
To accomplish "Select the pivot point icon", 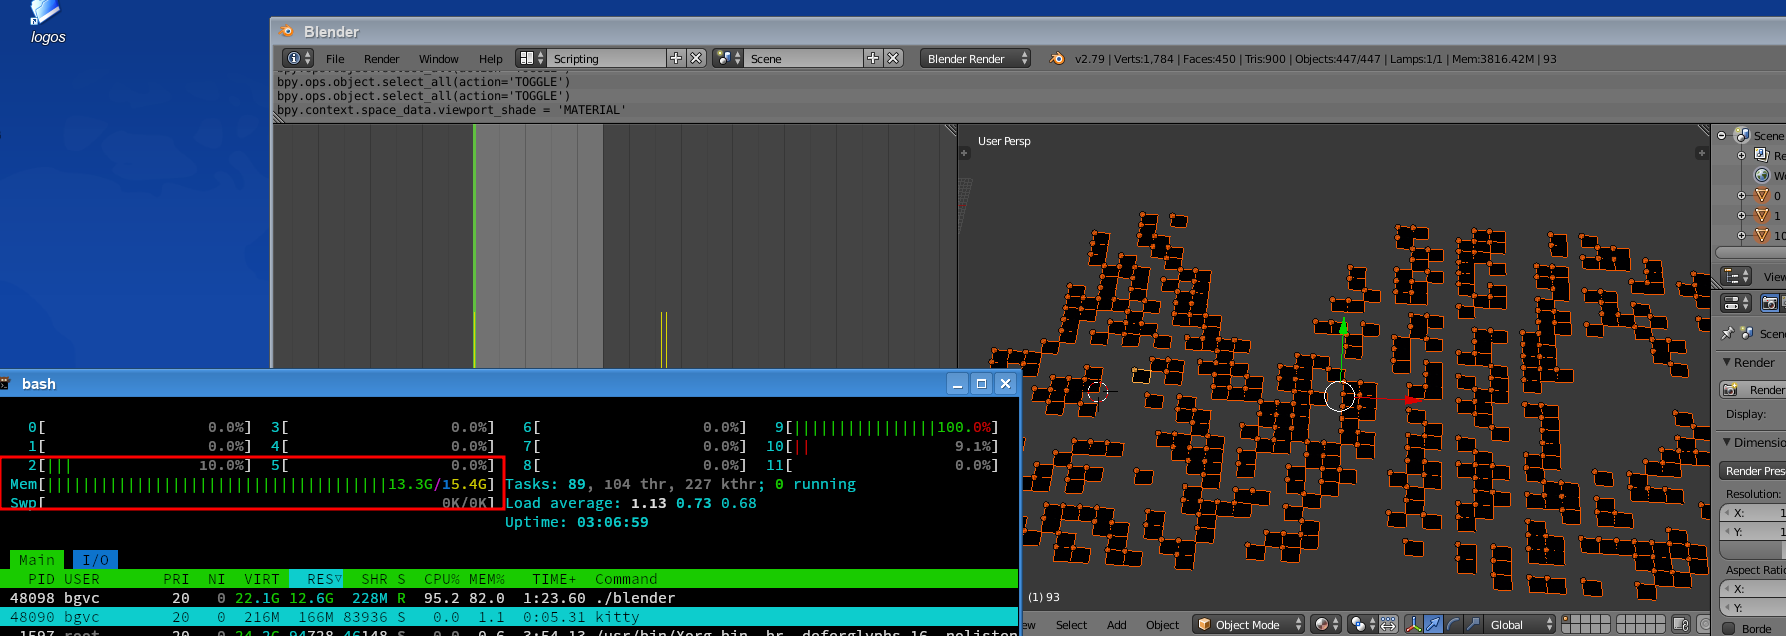I will coord(1359,624).
